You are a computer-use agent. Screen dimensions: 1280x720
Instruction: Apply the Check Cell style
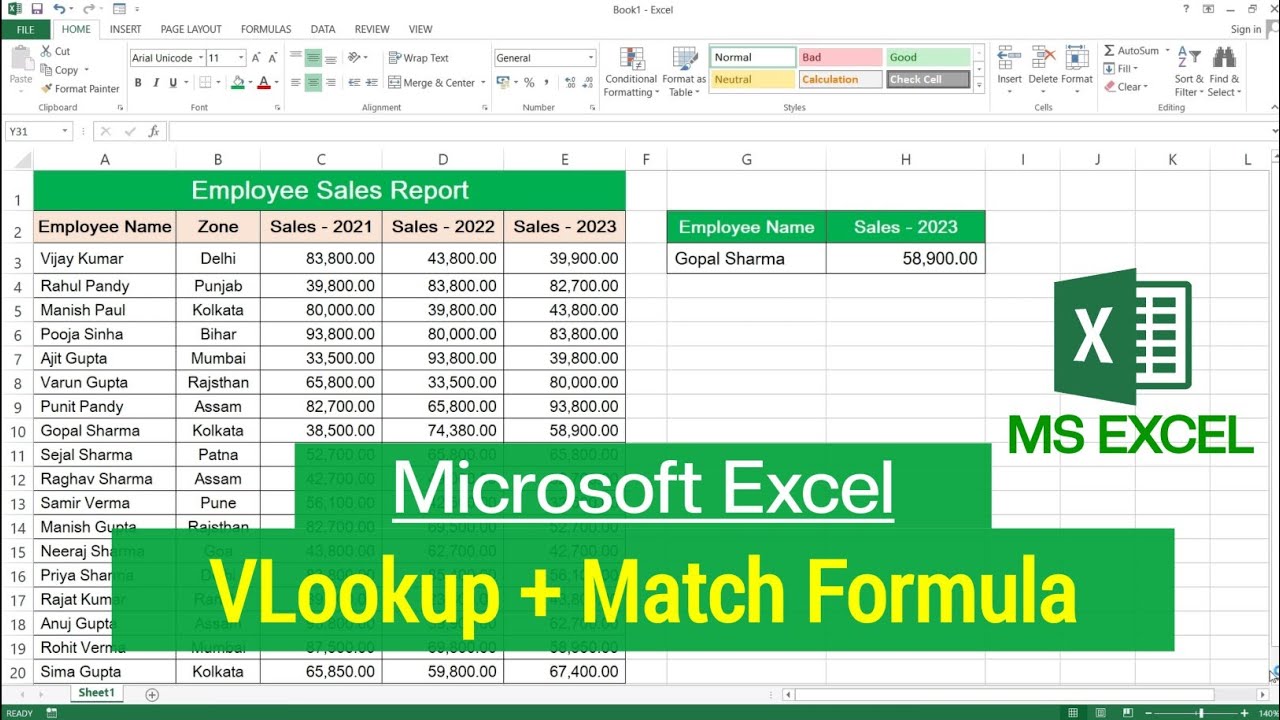pyautogui.click(x=928, y=80)
